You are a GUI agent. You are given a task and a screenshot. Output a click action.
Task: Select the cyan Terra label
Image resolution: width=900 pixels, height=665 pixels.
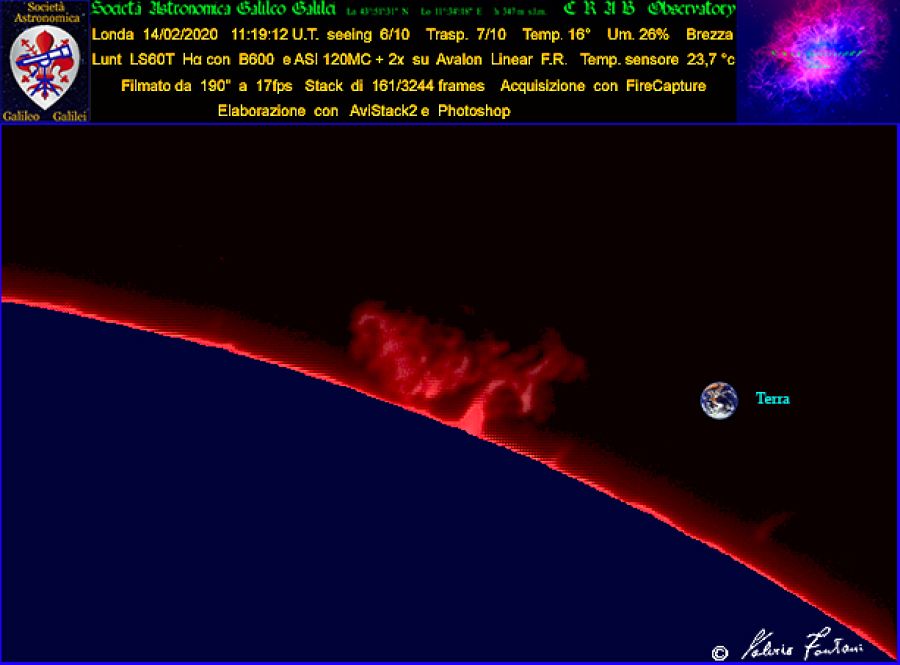(772, 399)
